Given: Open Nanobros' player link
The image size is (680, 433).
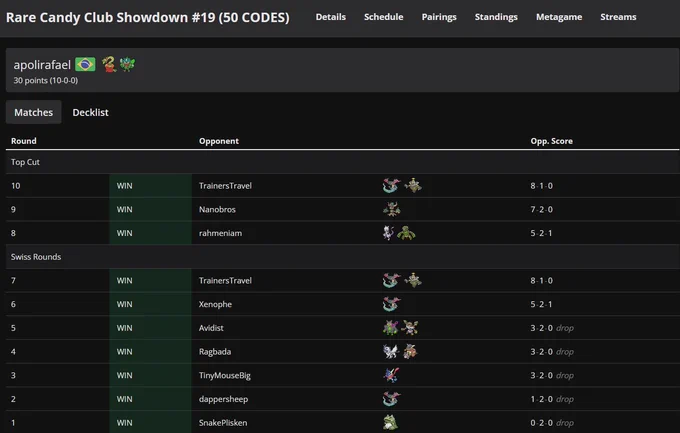Looking at the screenshot, I should 217,209.
